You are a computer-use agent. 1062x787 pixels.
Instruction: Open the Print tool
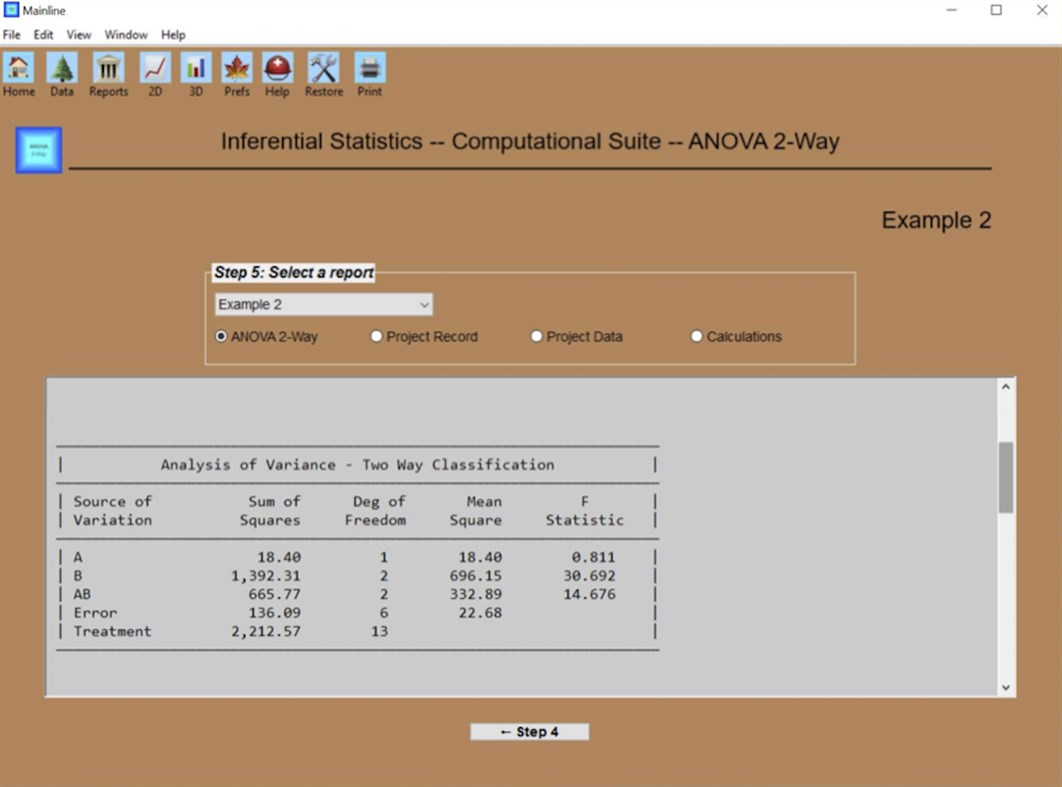coord(369,70)
